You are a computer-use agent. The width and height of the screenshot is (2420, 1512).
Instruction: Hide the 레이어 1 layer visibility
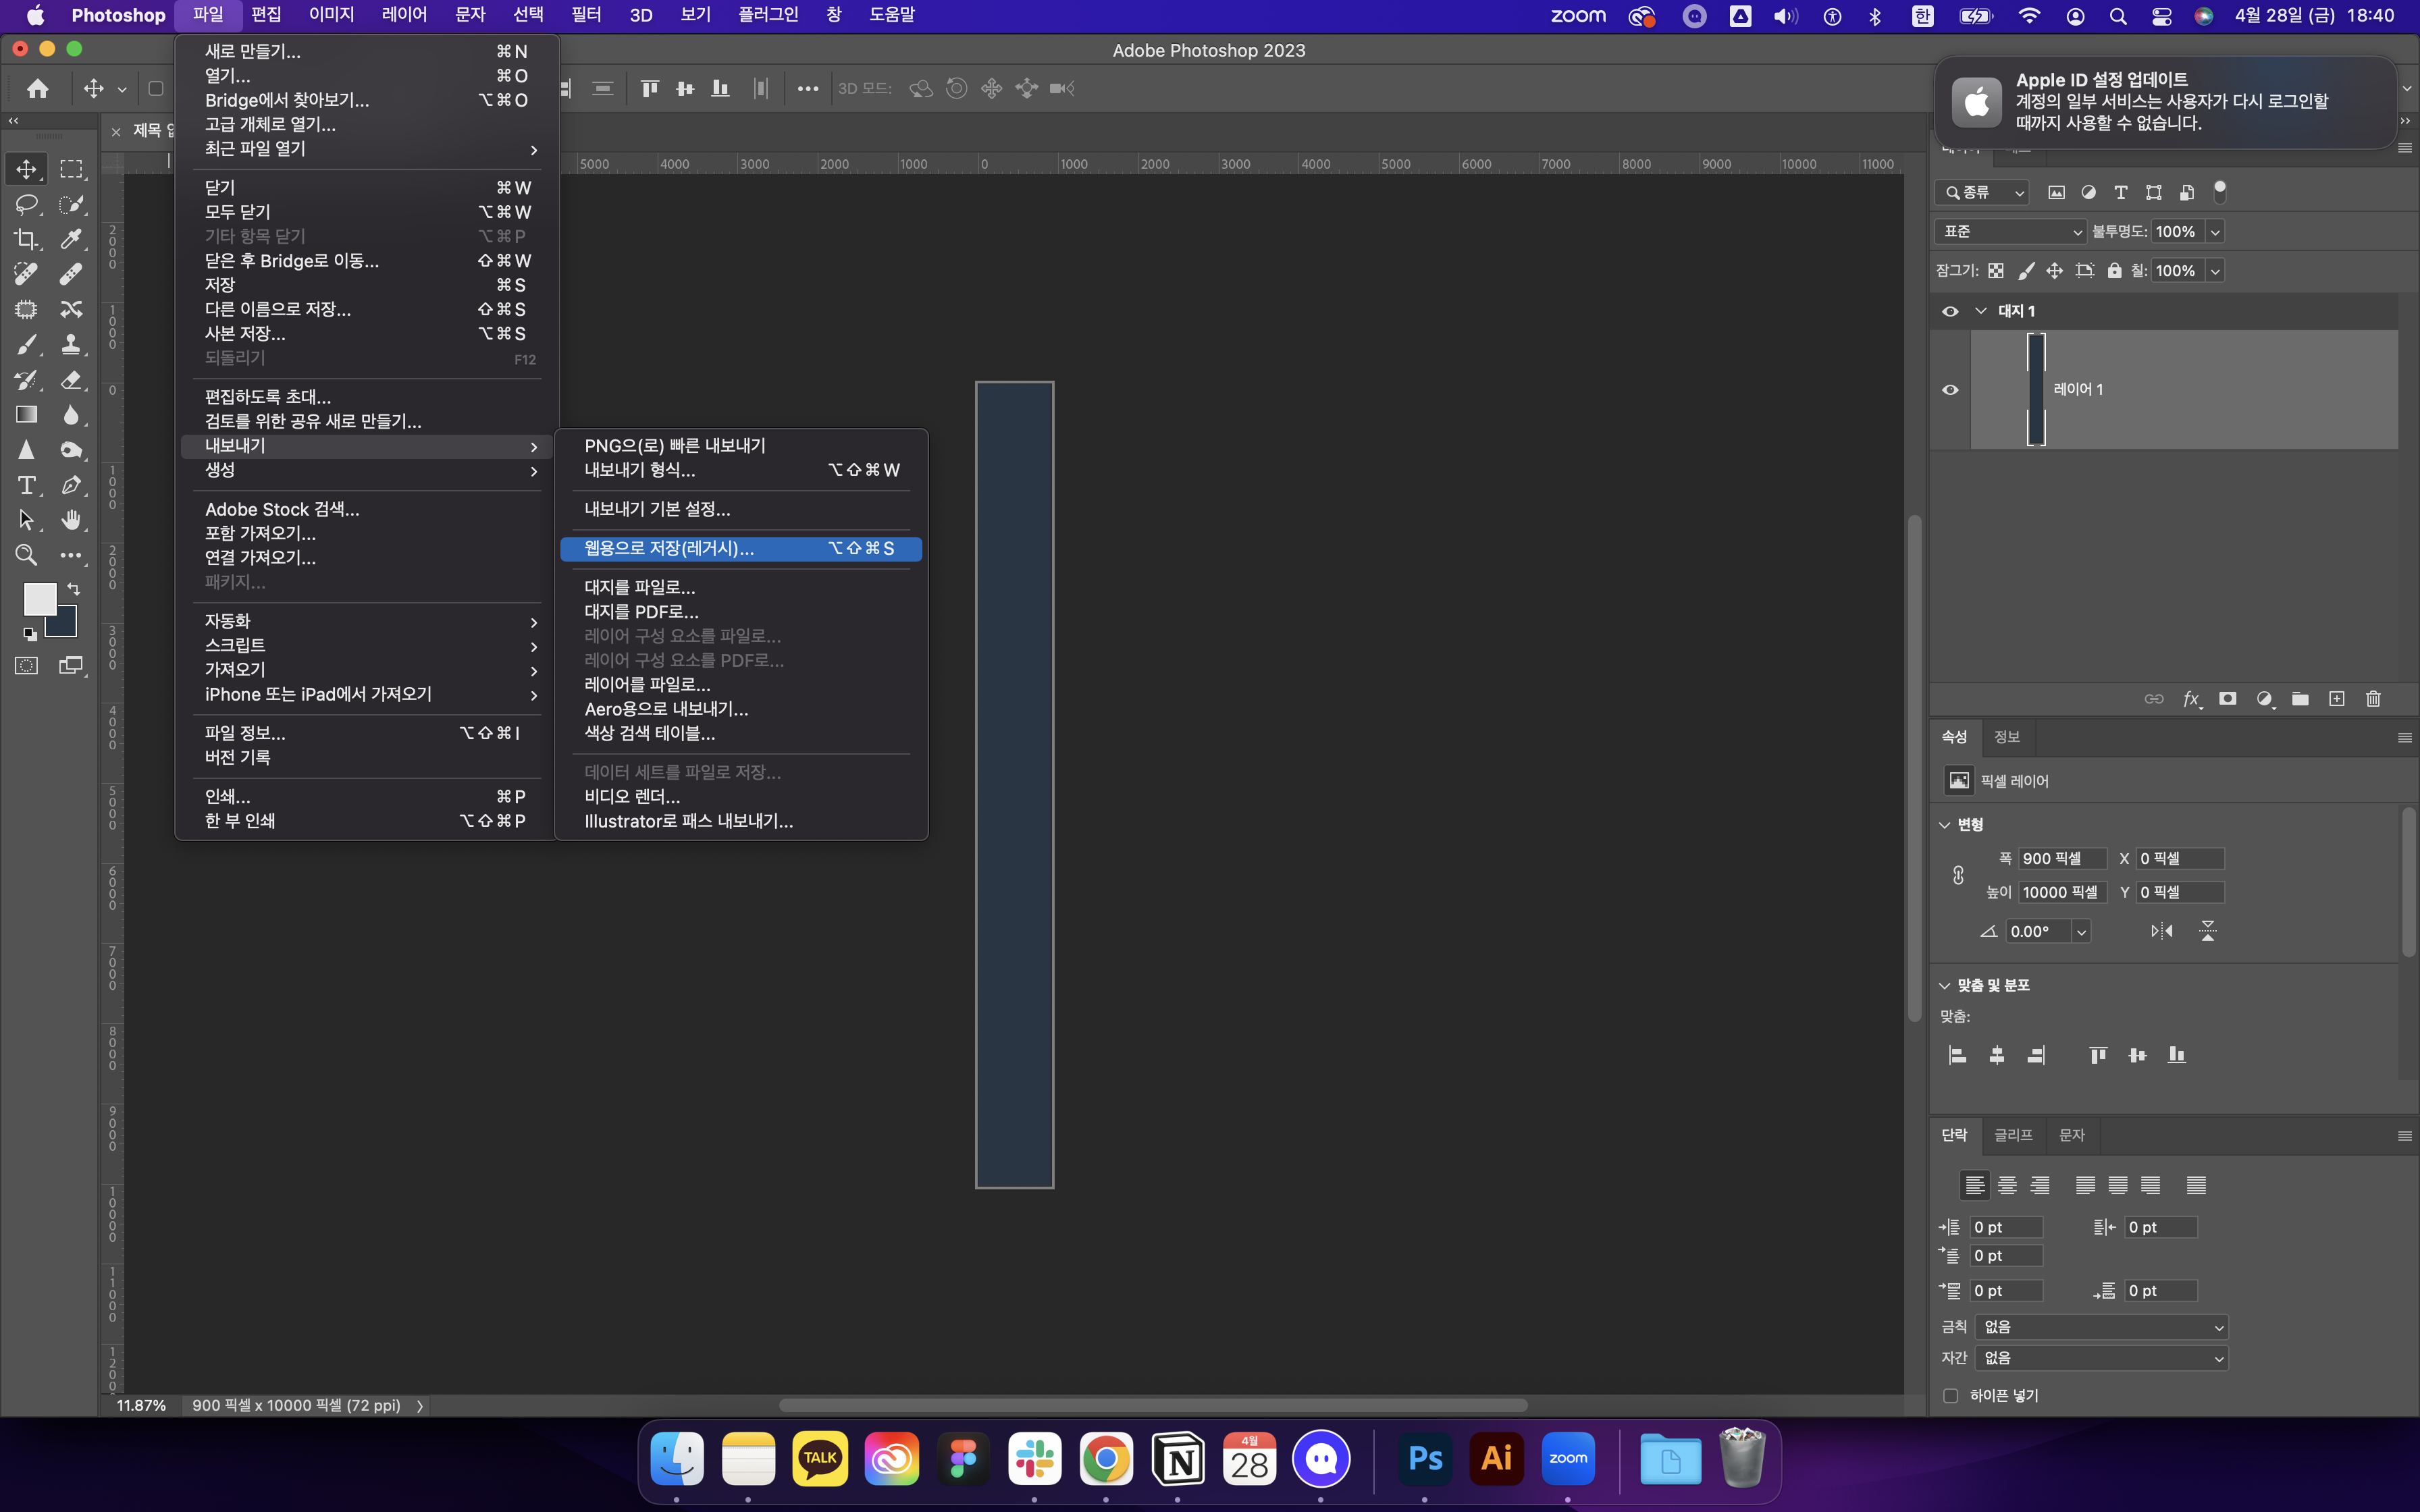pyautogui.click(x=1950, y=390)
